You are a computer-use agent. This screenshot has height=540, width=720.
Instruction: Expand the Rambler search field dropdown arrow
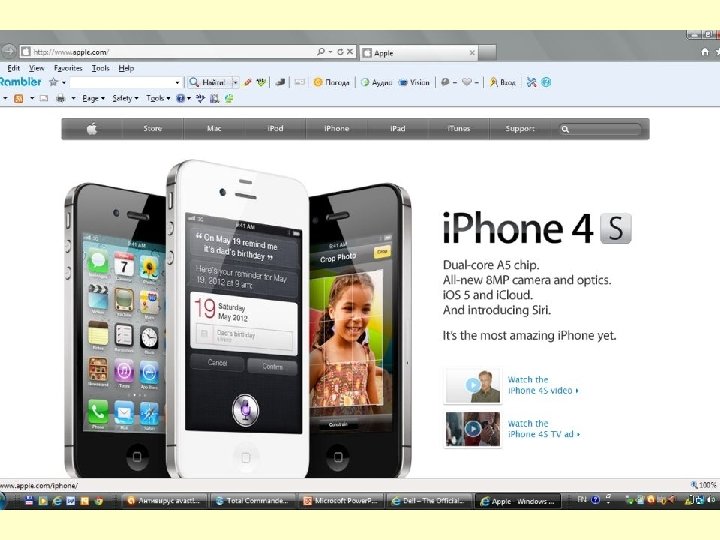[x=177, y=83]
